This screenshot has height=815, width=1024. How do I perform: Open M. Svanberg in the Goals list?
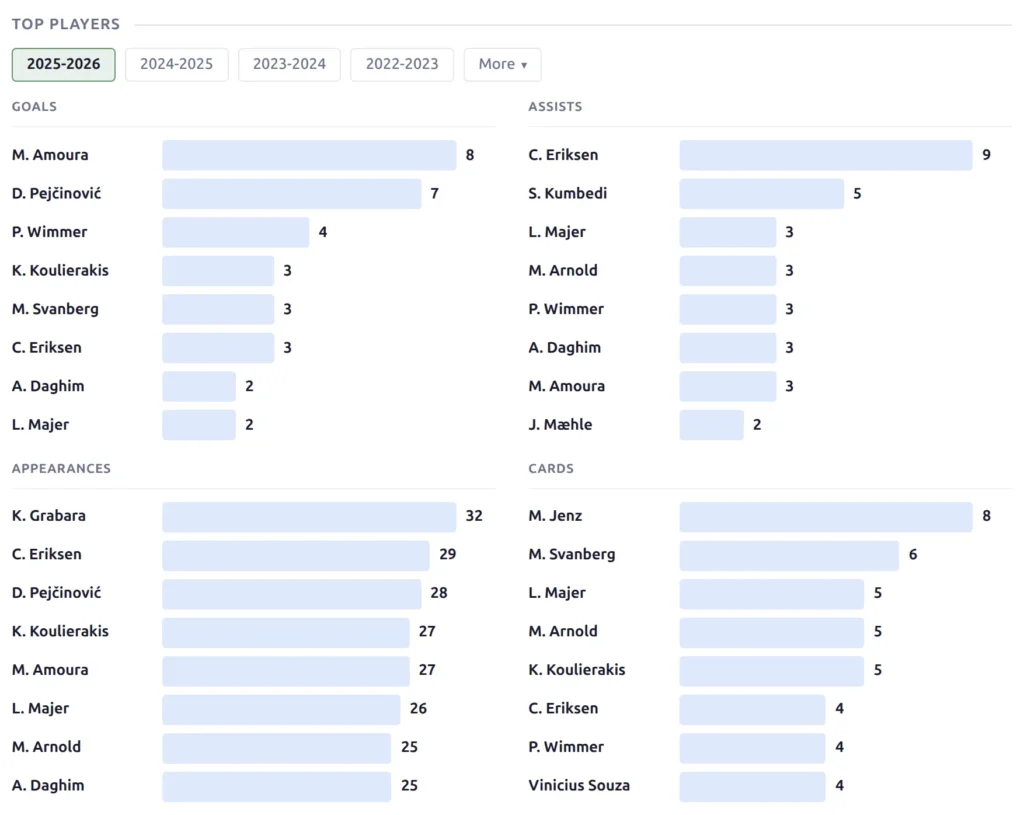[x=56, y=309]
